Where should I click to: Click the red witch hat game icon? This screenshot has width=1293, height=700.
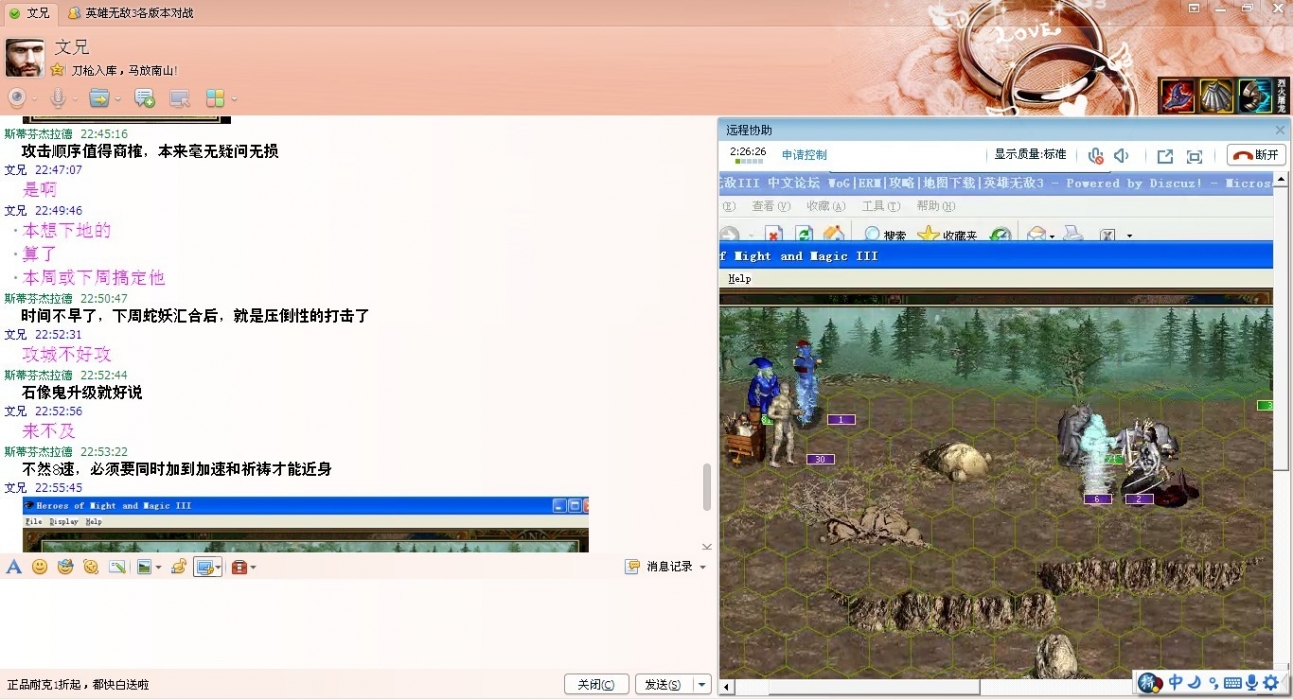[x=1178, y=96]
